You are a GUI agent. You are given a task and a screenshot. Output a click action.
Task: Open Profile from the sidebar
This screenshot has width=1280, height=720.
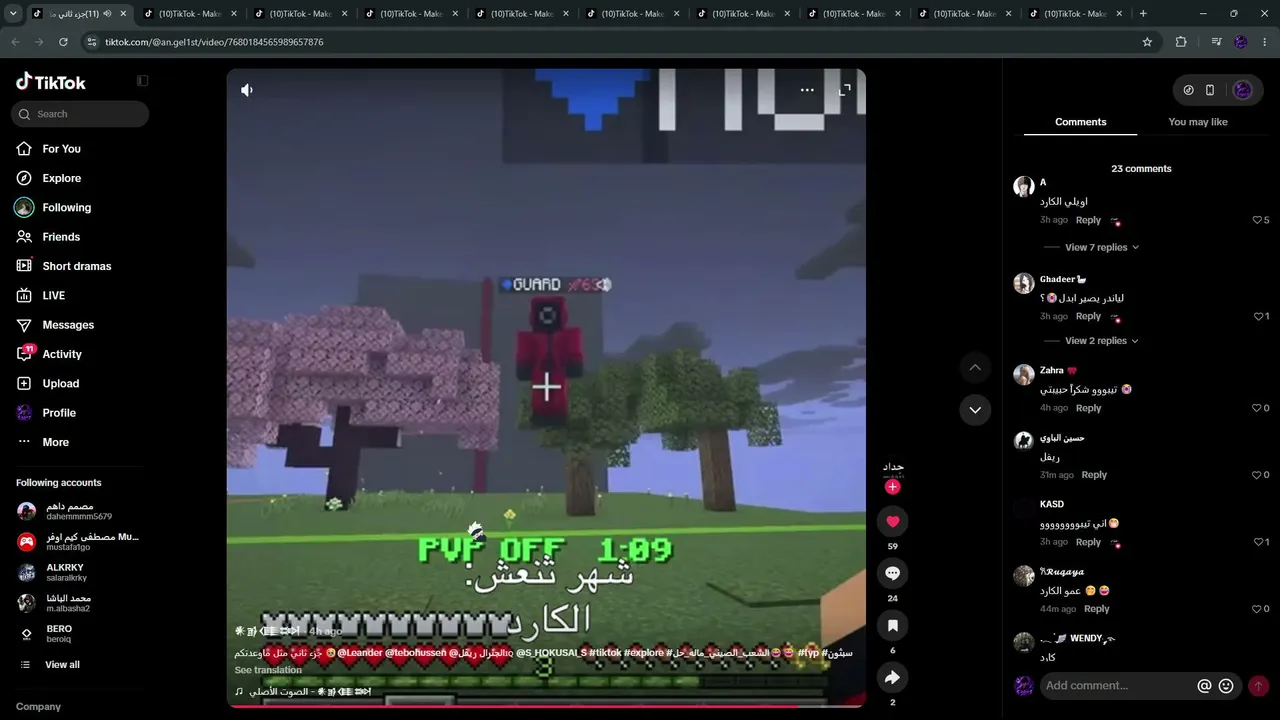click(x=58, y=413)
